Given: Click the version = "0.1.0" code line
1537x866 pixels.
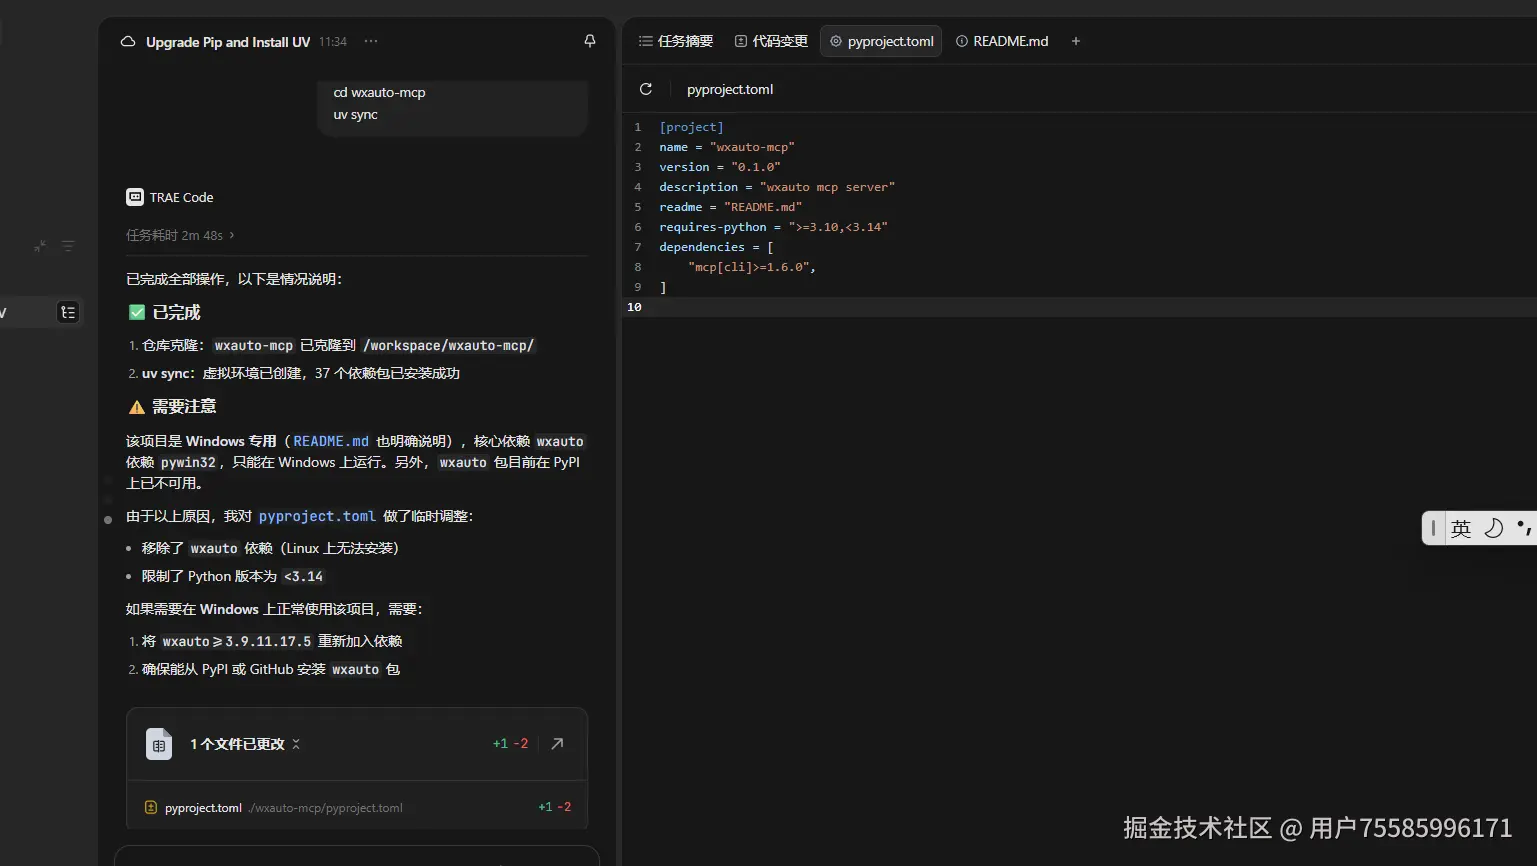Looking at the screenshot, I should (720, 167).
